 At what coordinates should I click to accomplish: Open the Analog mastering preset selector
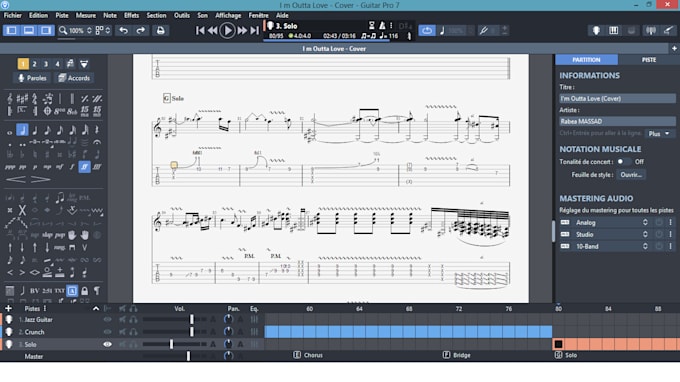[611, 222]
